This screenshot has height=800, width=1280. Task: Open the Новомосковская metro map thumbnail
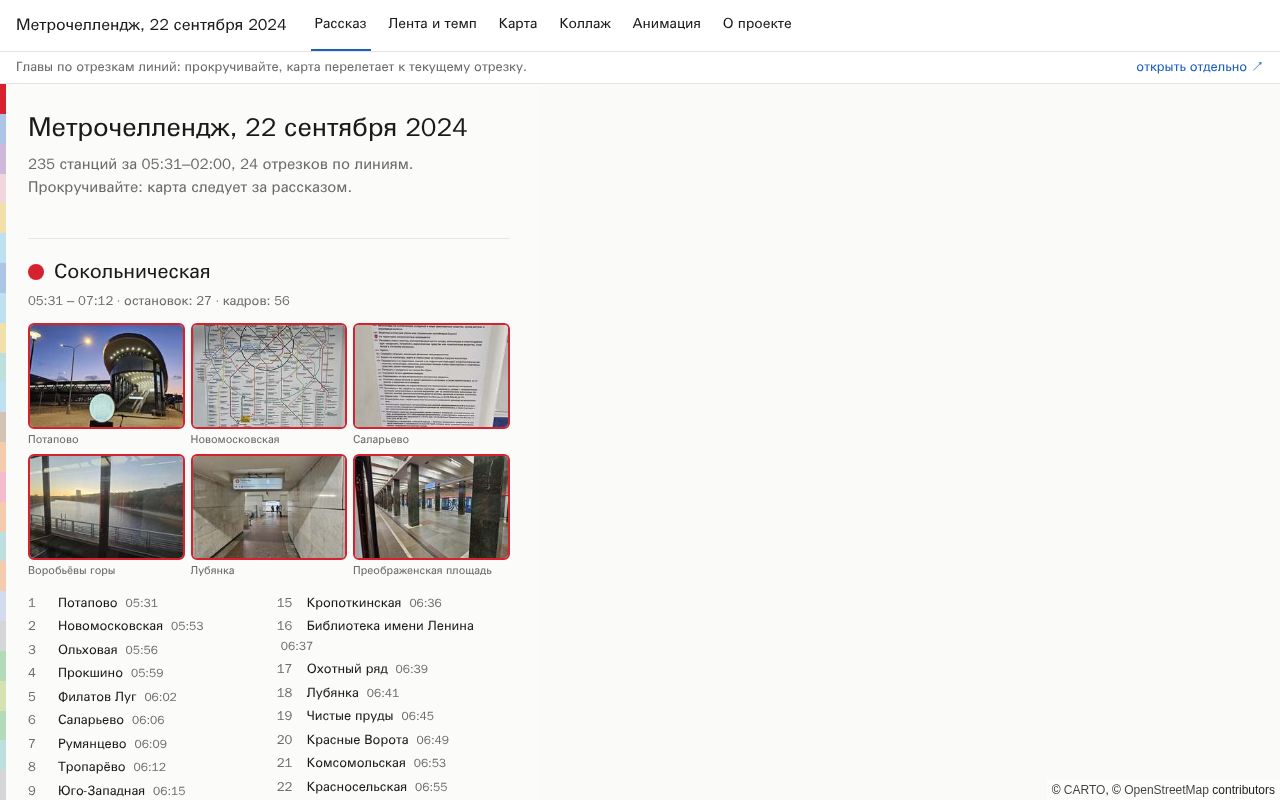tap(269, 376)
